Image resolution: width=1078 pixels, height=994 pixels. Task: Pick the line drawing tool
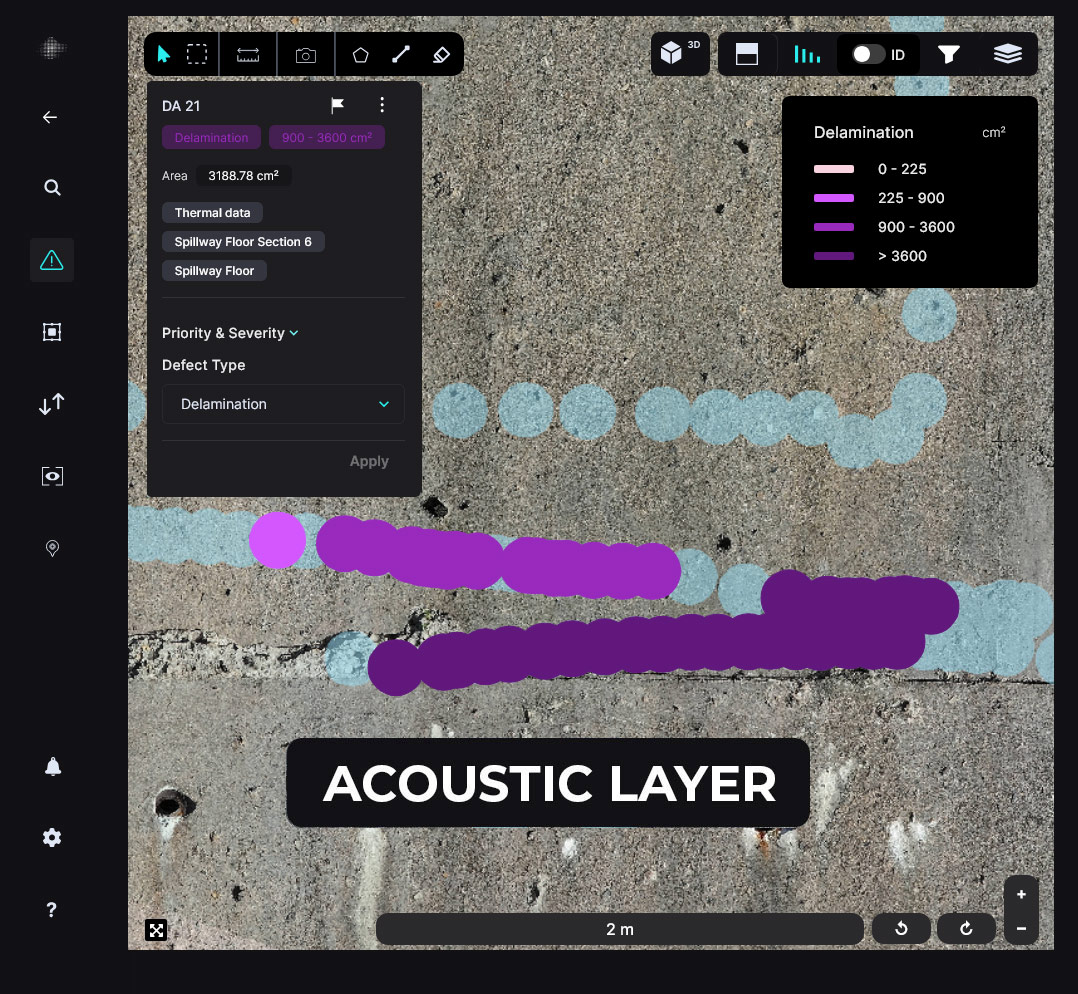coord(401,54)
